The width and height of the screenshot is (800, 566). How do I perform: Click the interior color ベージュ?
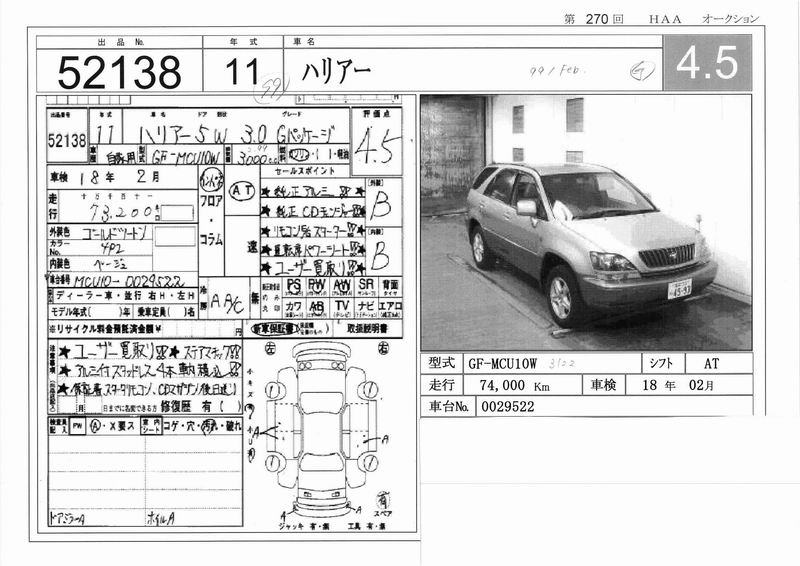(x=110, y=264)
